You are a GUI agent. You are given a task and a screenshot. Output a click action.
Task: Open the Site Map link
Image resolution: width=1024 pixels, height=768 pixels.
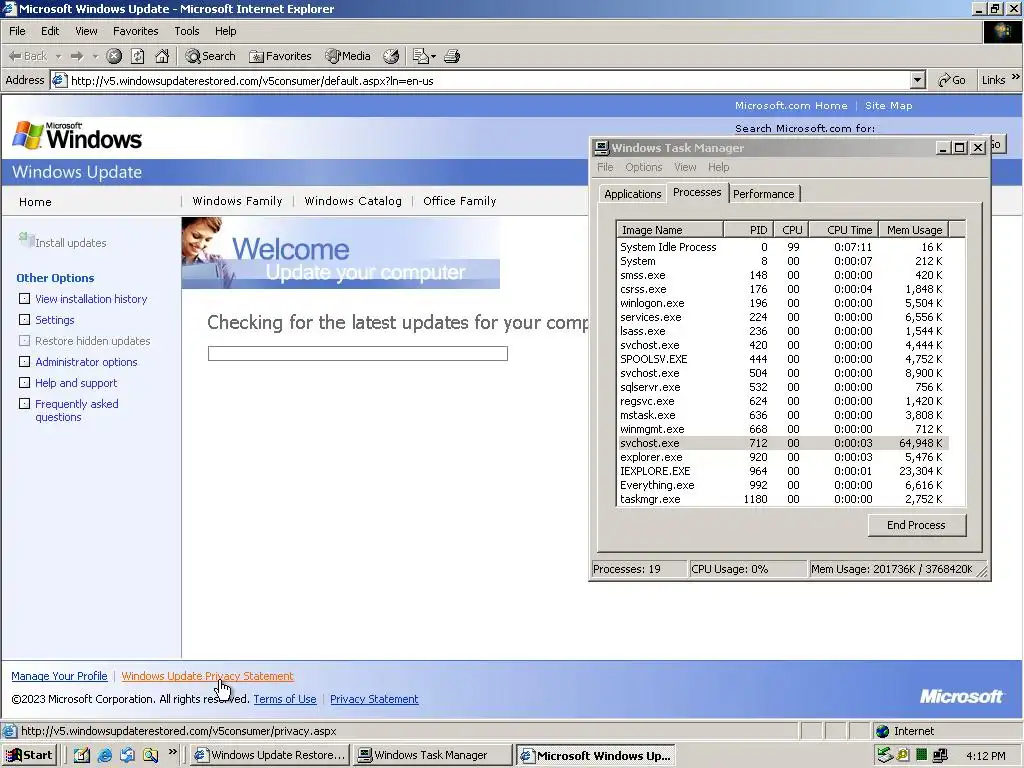click(888, 105)
